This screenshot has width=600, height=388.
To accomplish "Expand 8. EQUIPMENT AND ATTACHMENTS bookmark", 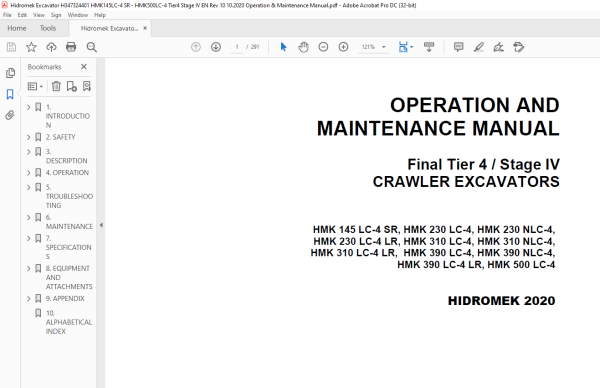I will click(29, 269).
